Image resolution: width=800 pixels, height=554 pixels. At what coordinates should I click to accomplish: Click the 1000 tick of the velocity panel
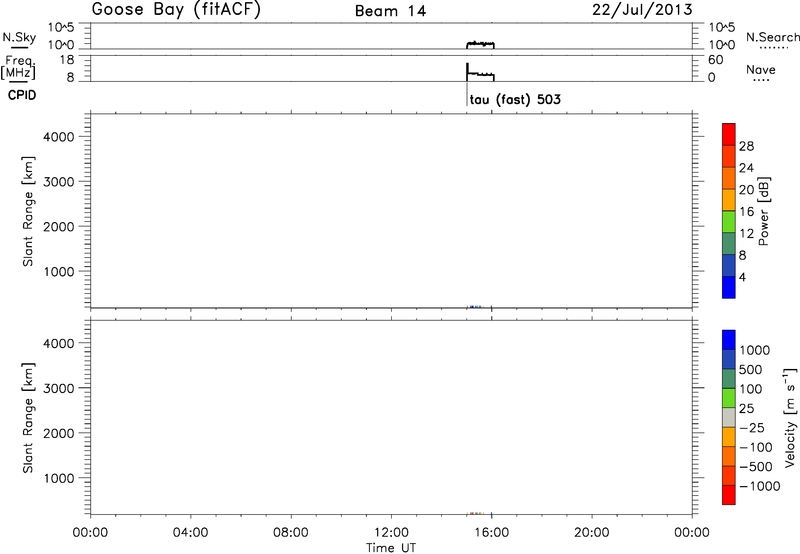click(59, 478)
